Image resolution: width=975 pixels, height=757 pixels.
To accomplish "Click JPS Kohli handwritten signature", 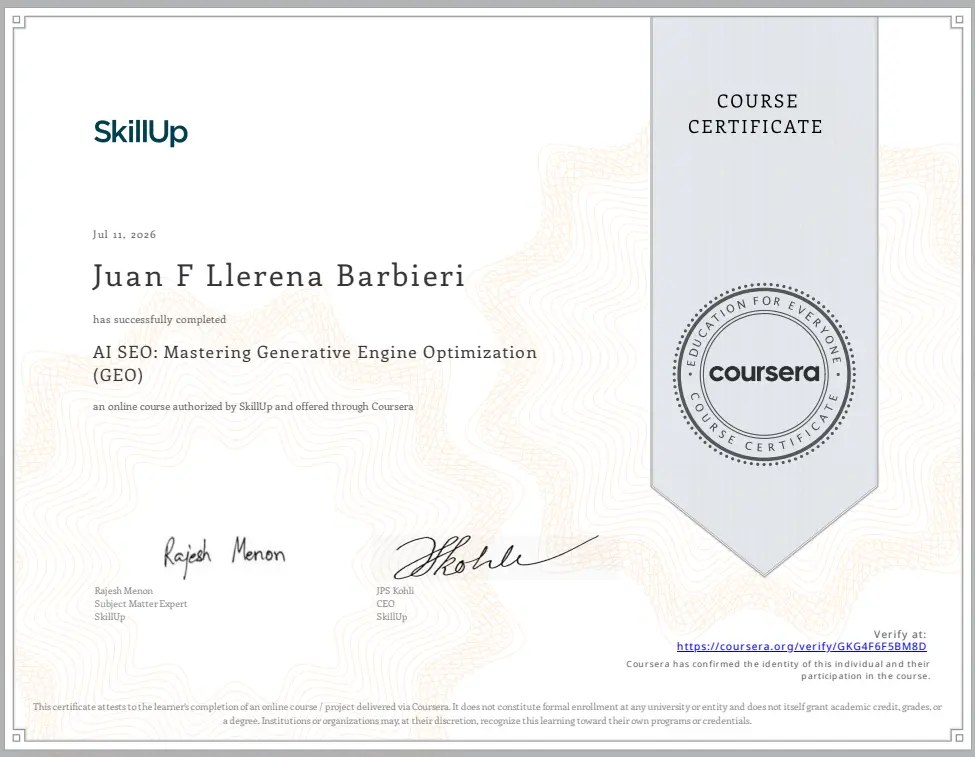I will (x=496, y=555).
